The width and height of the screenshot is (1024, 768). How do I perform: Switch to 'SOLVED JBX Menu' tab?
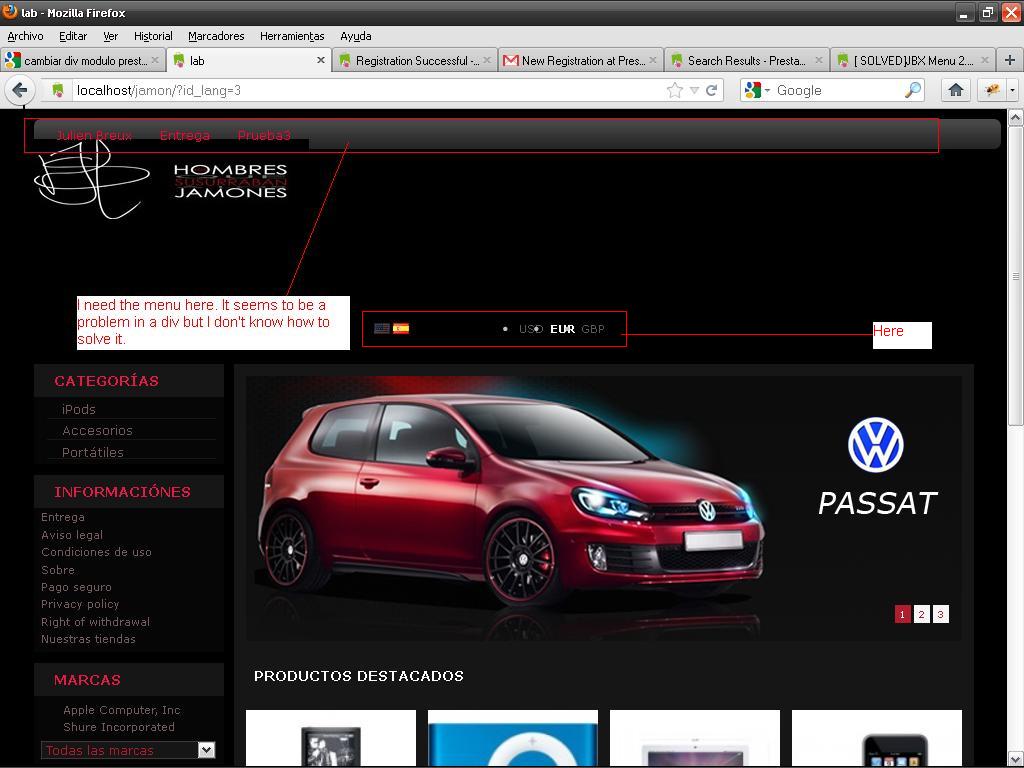(x=912, y=61)
